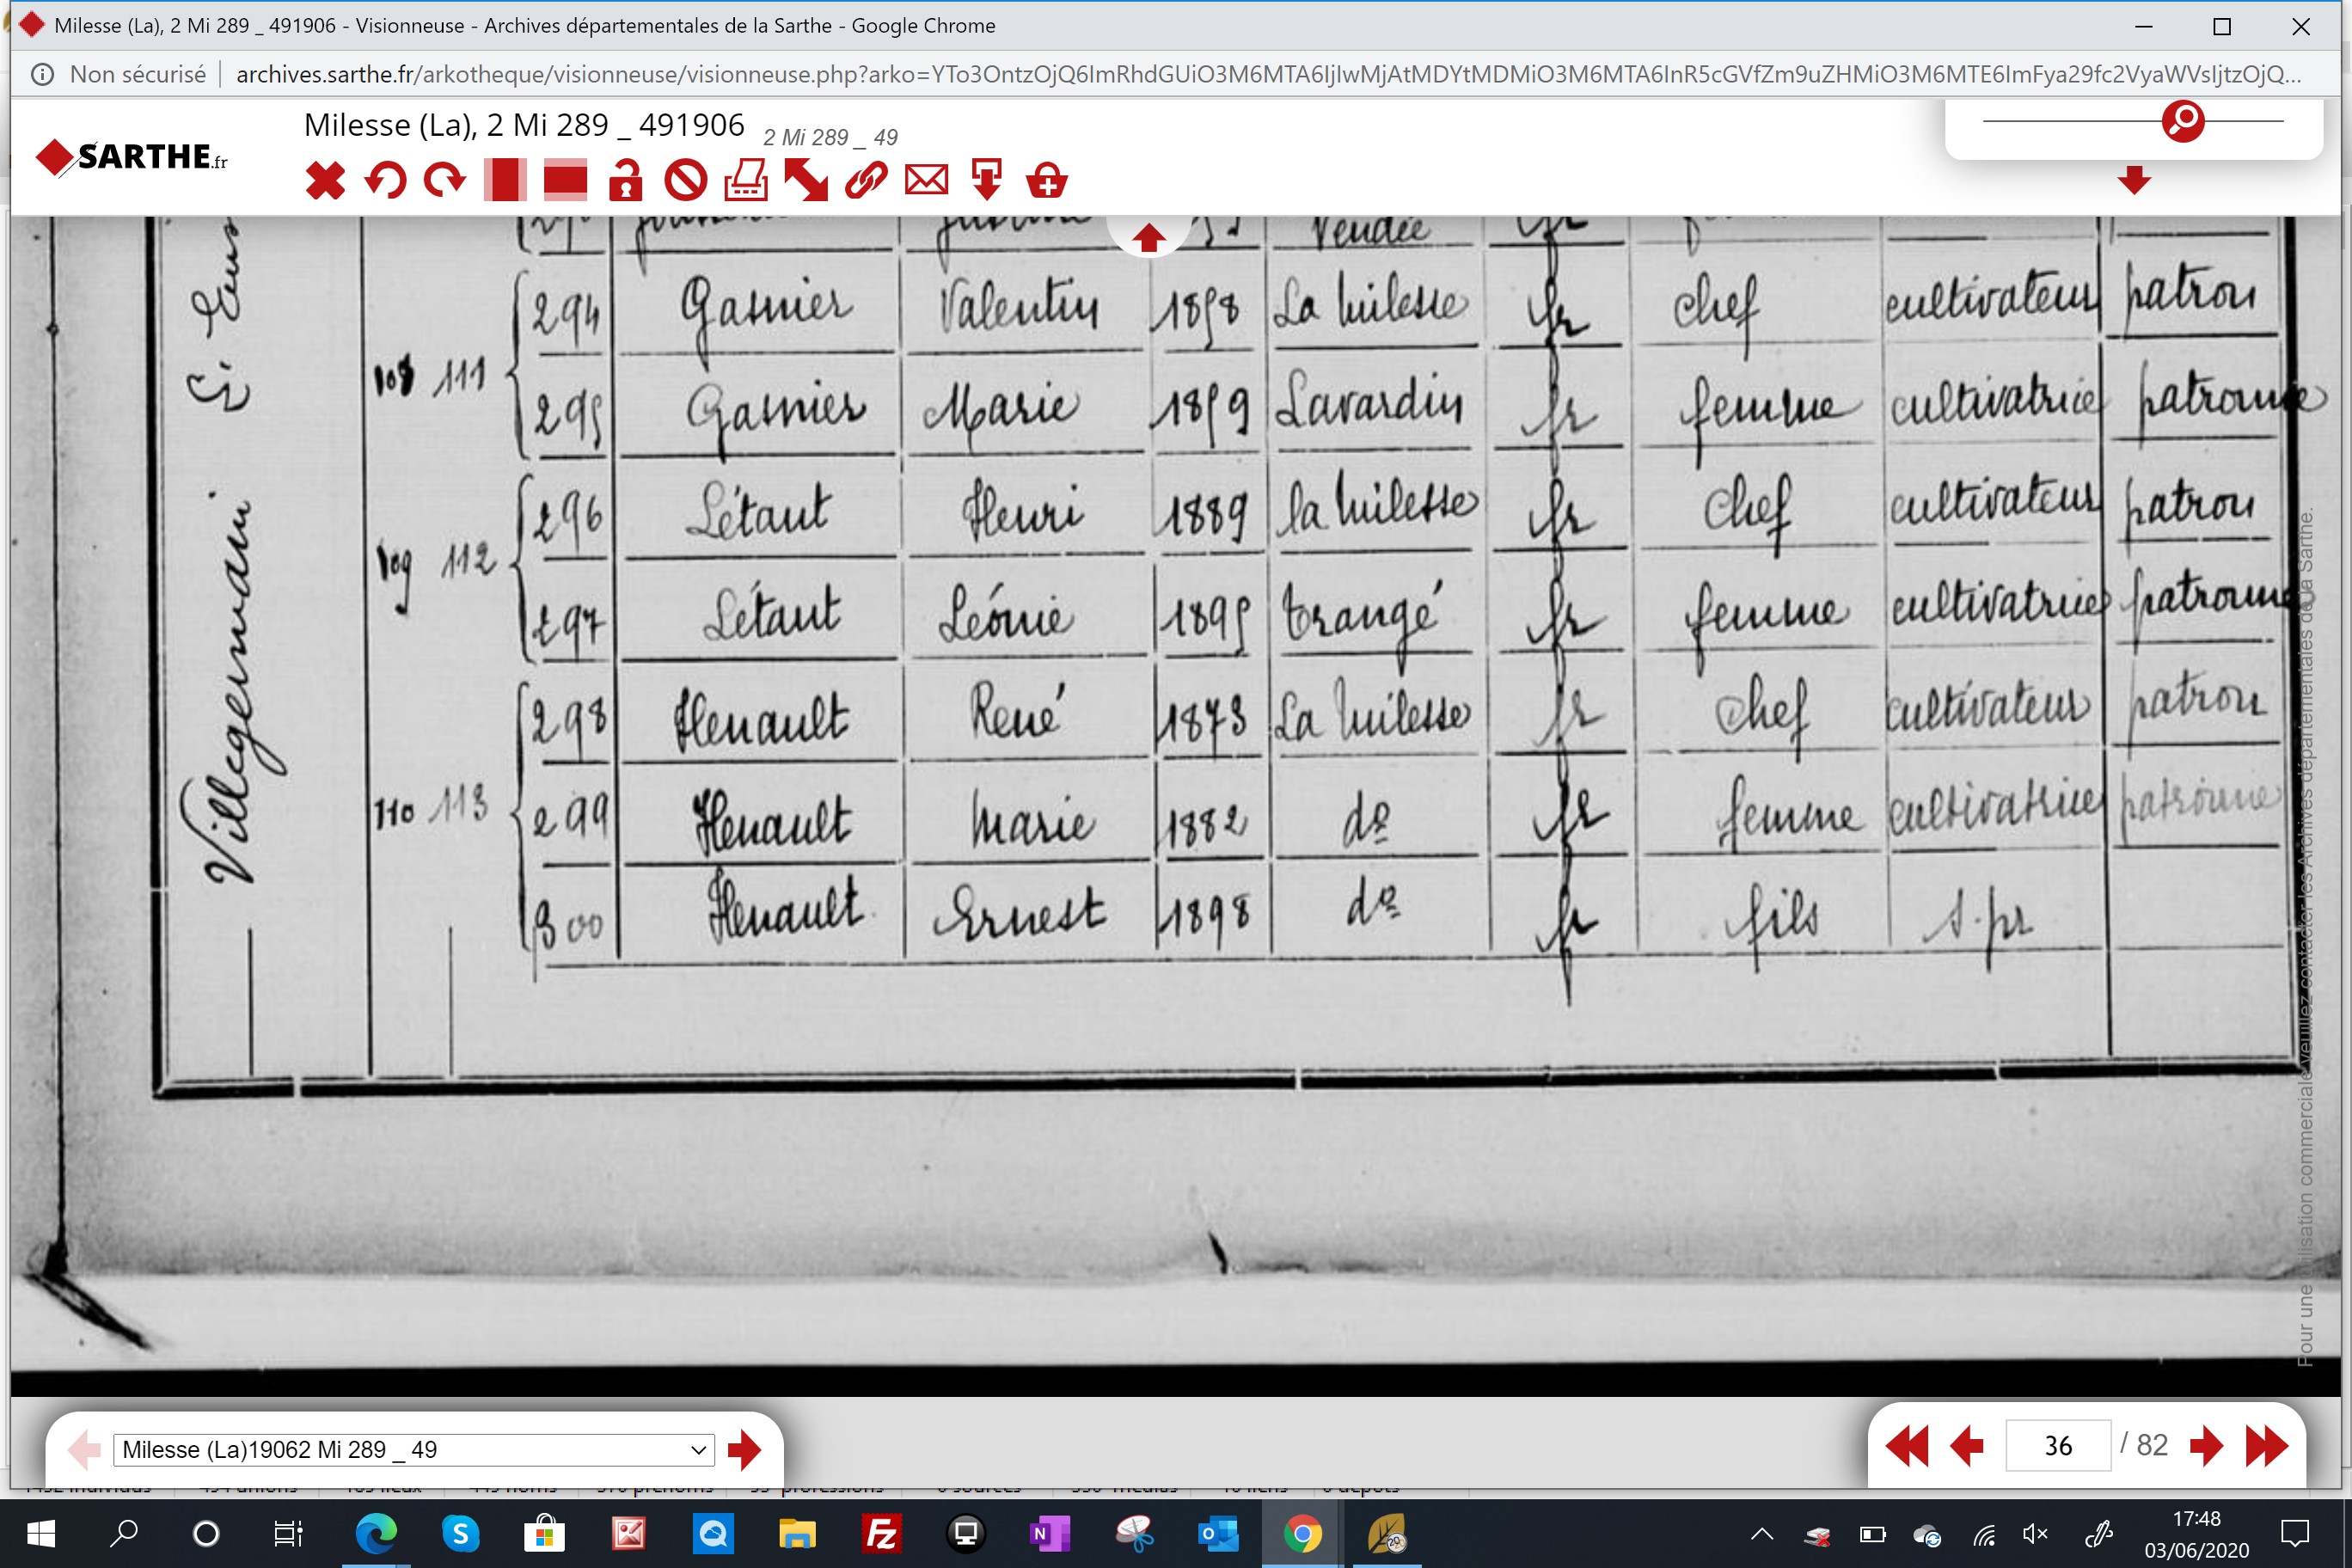Viewport: 2352px width, 1568px height.
Task: Copy permalink with chain link icon
Action: pyautogui.click(x=866, y=181)
